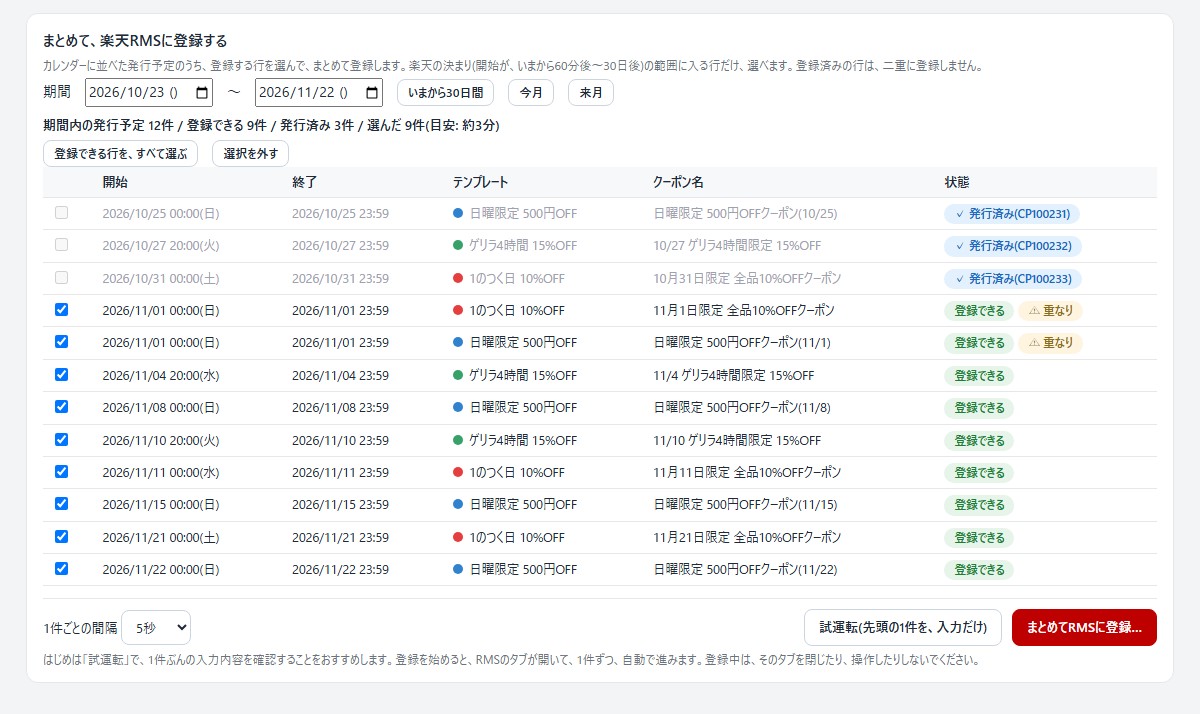The image size is (1200, 714).
Task: Click the 今月 button
Action: 531,93
